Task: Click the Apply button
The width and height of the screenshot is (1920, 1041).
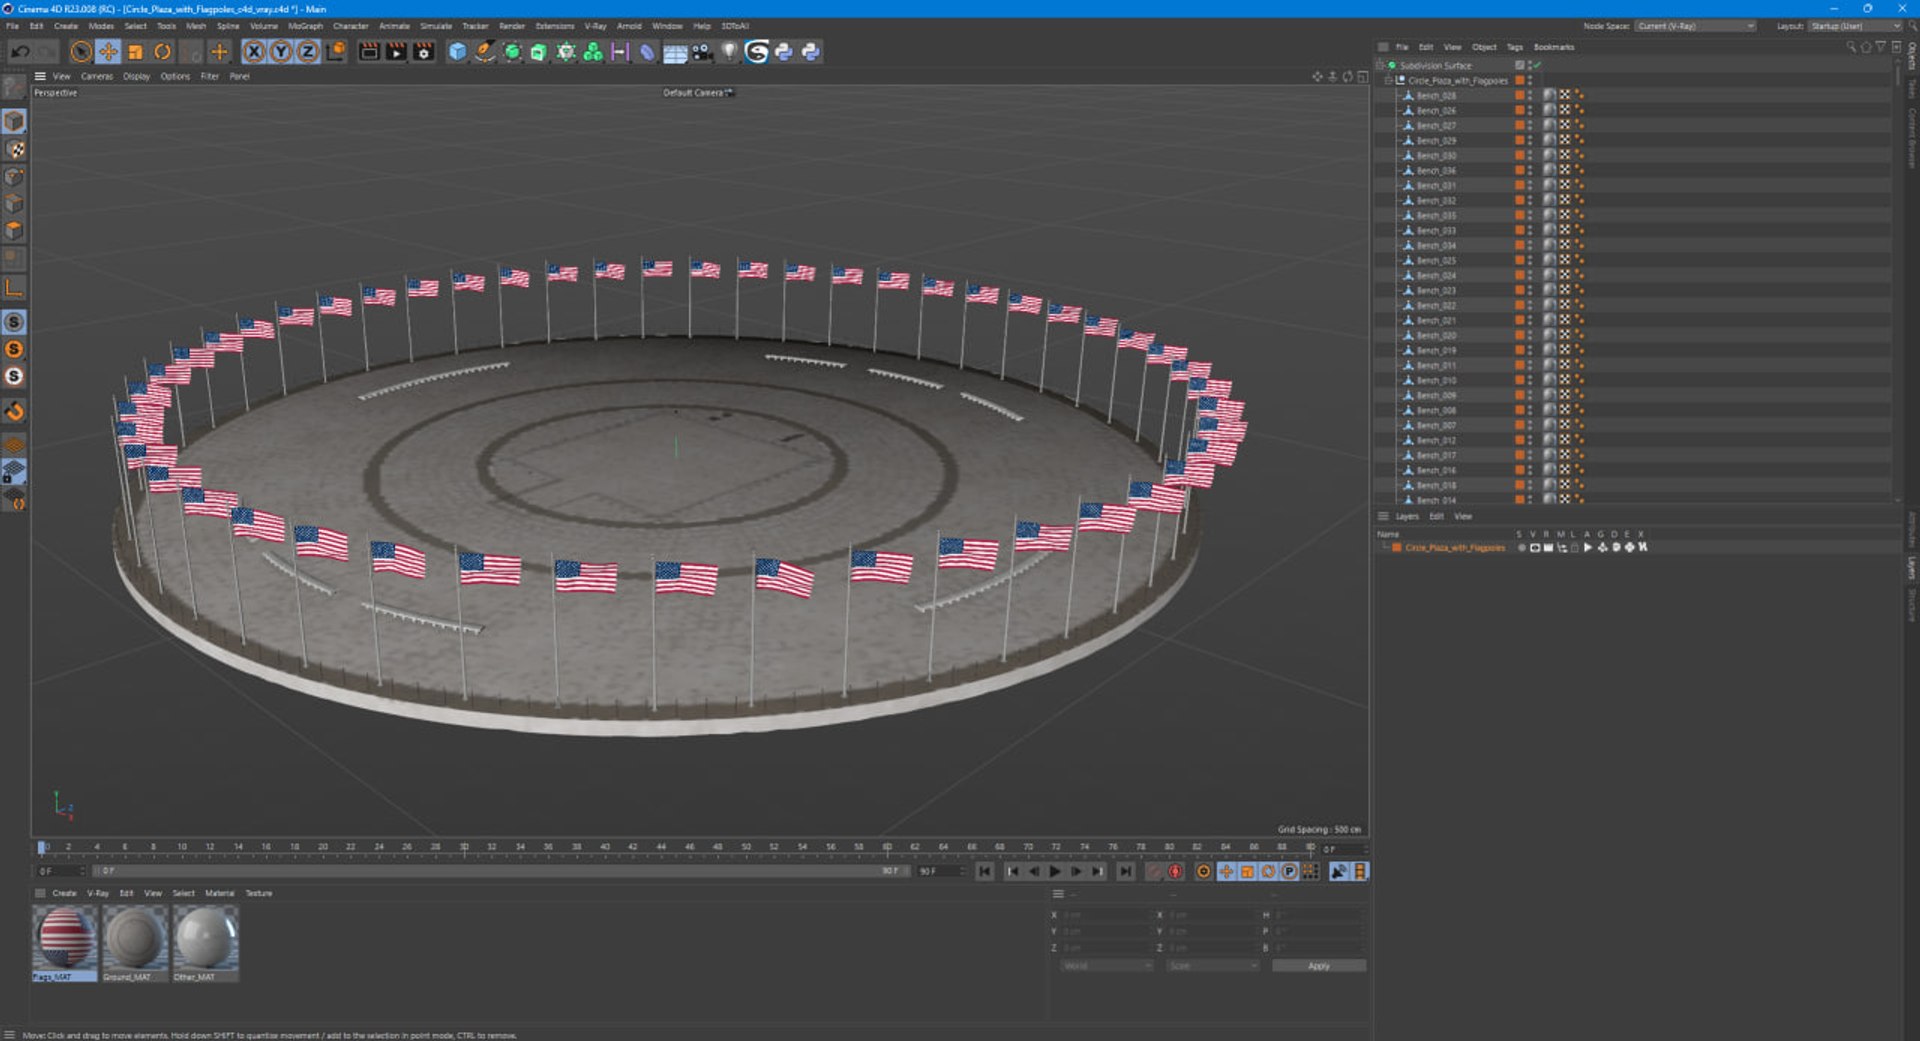Action: [x=1319, y=966]
